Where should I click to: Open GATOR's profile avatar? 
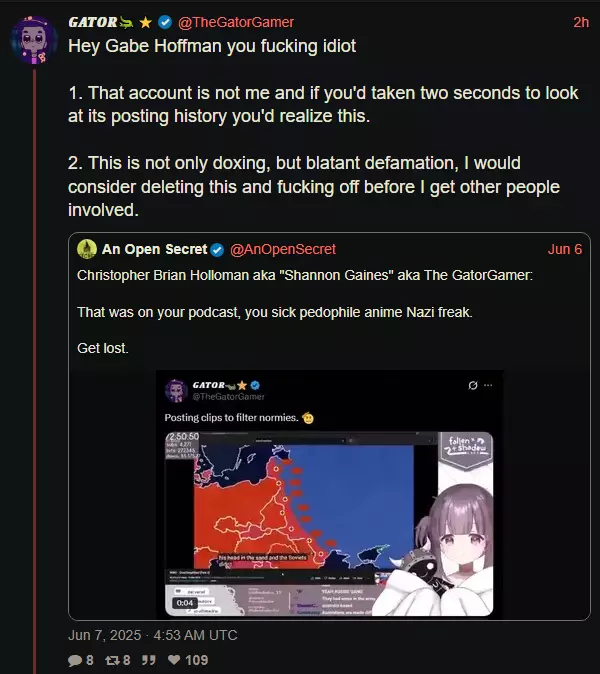click(x=34, y=40)
